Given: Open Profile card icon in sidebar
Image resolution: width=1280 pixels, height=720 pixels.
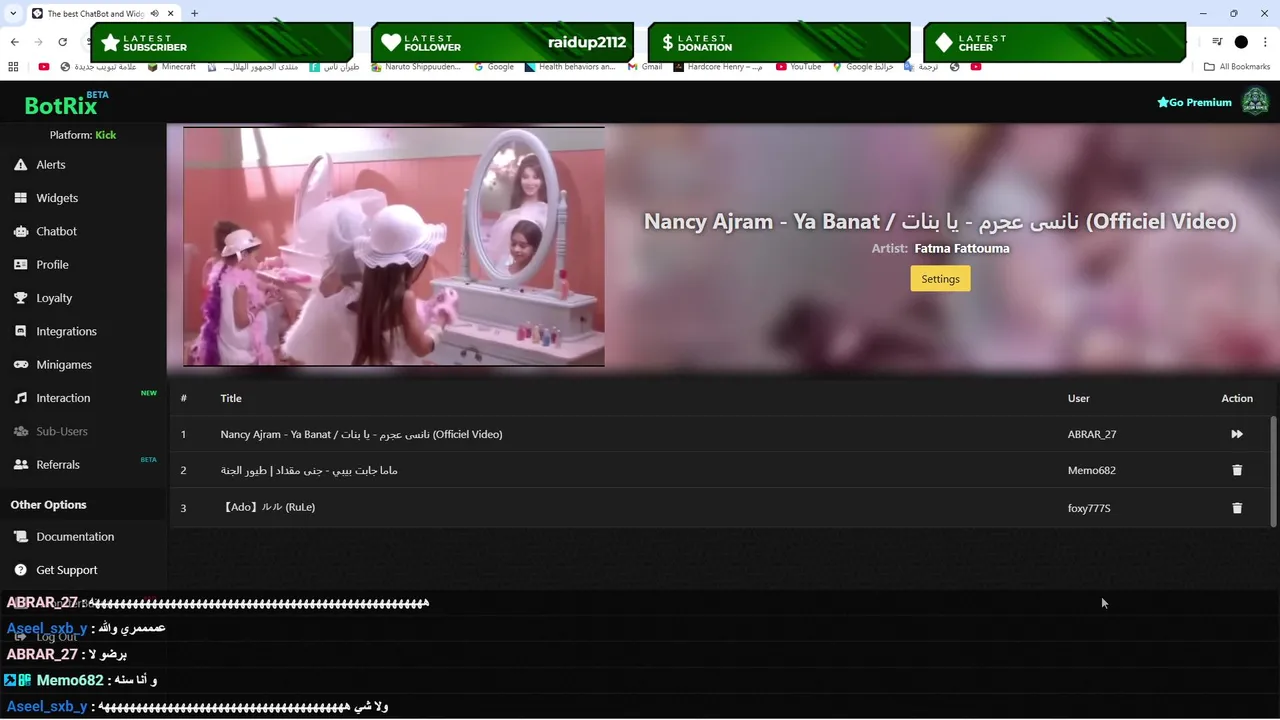Looking at the screenshot, I should coord(20,265).
